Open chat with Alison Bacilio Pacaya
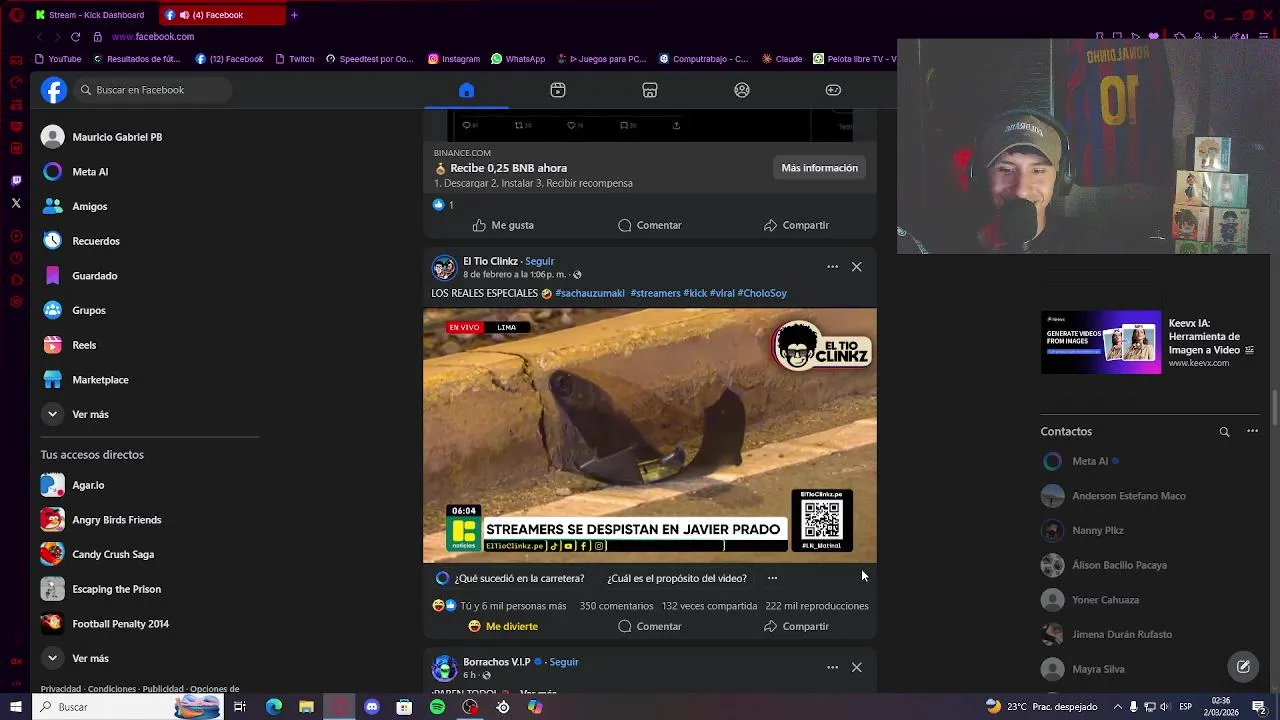 [x=1104, y=565]
